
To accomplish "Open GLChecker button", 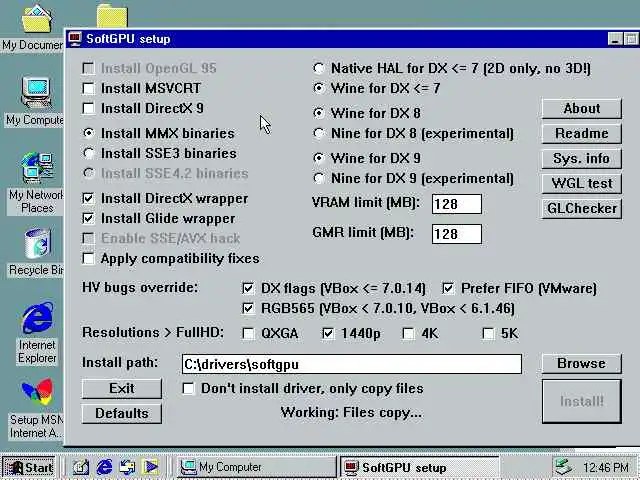I will click(x=582, y=209).
